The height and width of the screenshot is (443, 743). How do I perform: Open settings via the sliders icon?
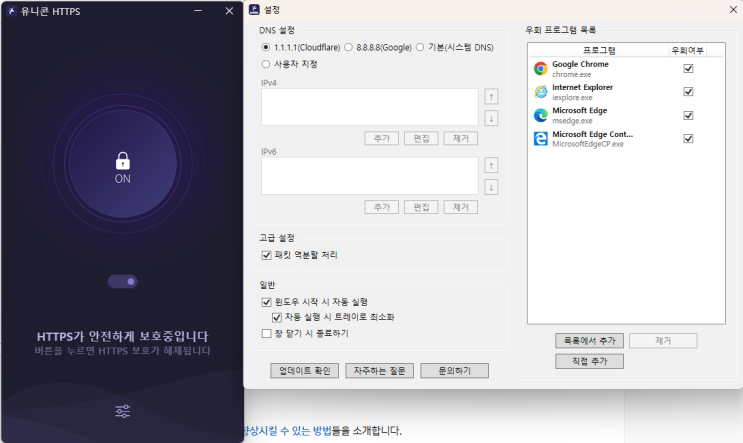point(123,411)
